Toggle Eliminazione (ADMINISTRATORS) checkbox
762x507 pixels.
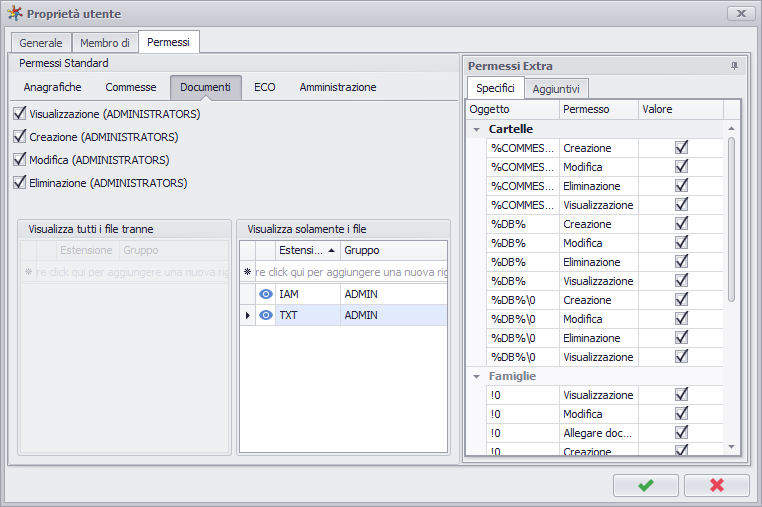coord(19,182)
